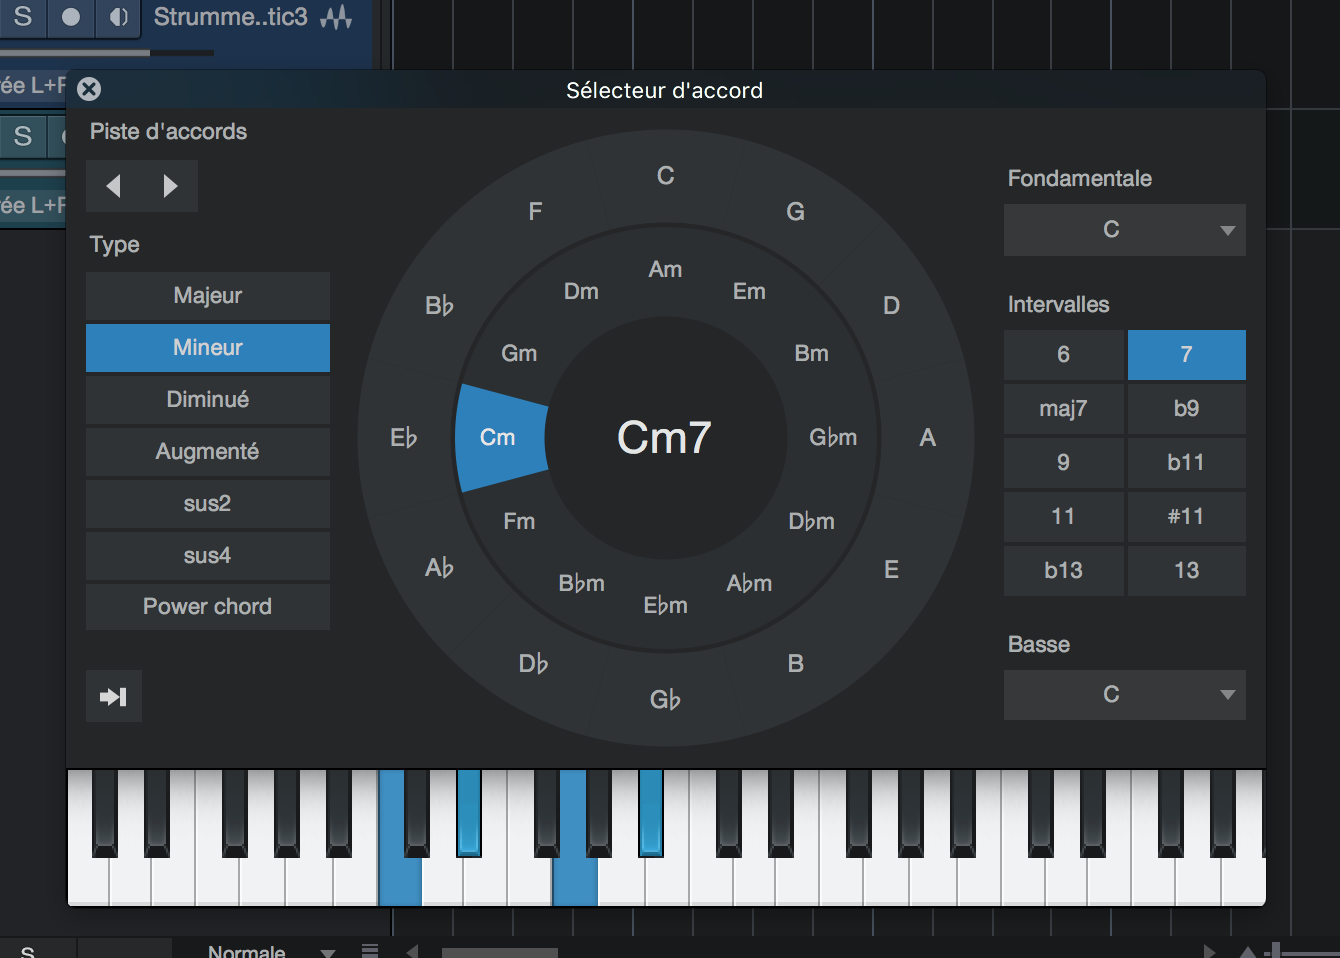
Task: Select D♭ major on the chord wheel
Action: tap(534, 663)
